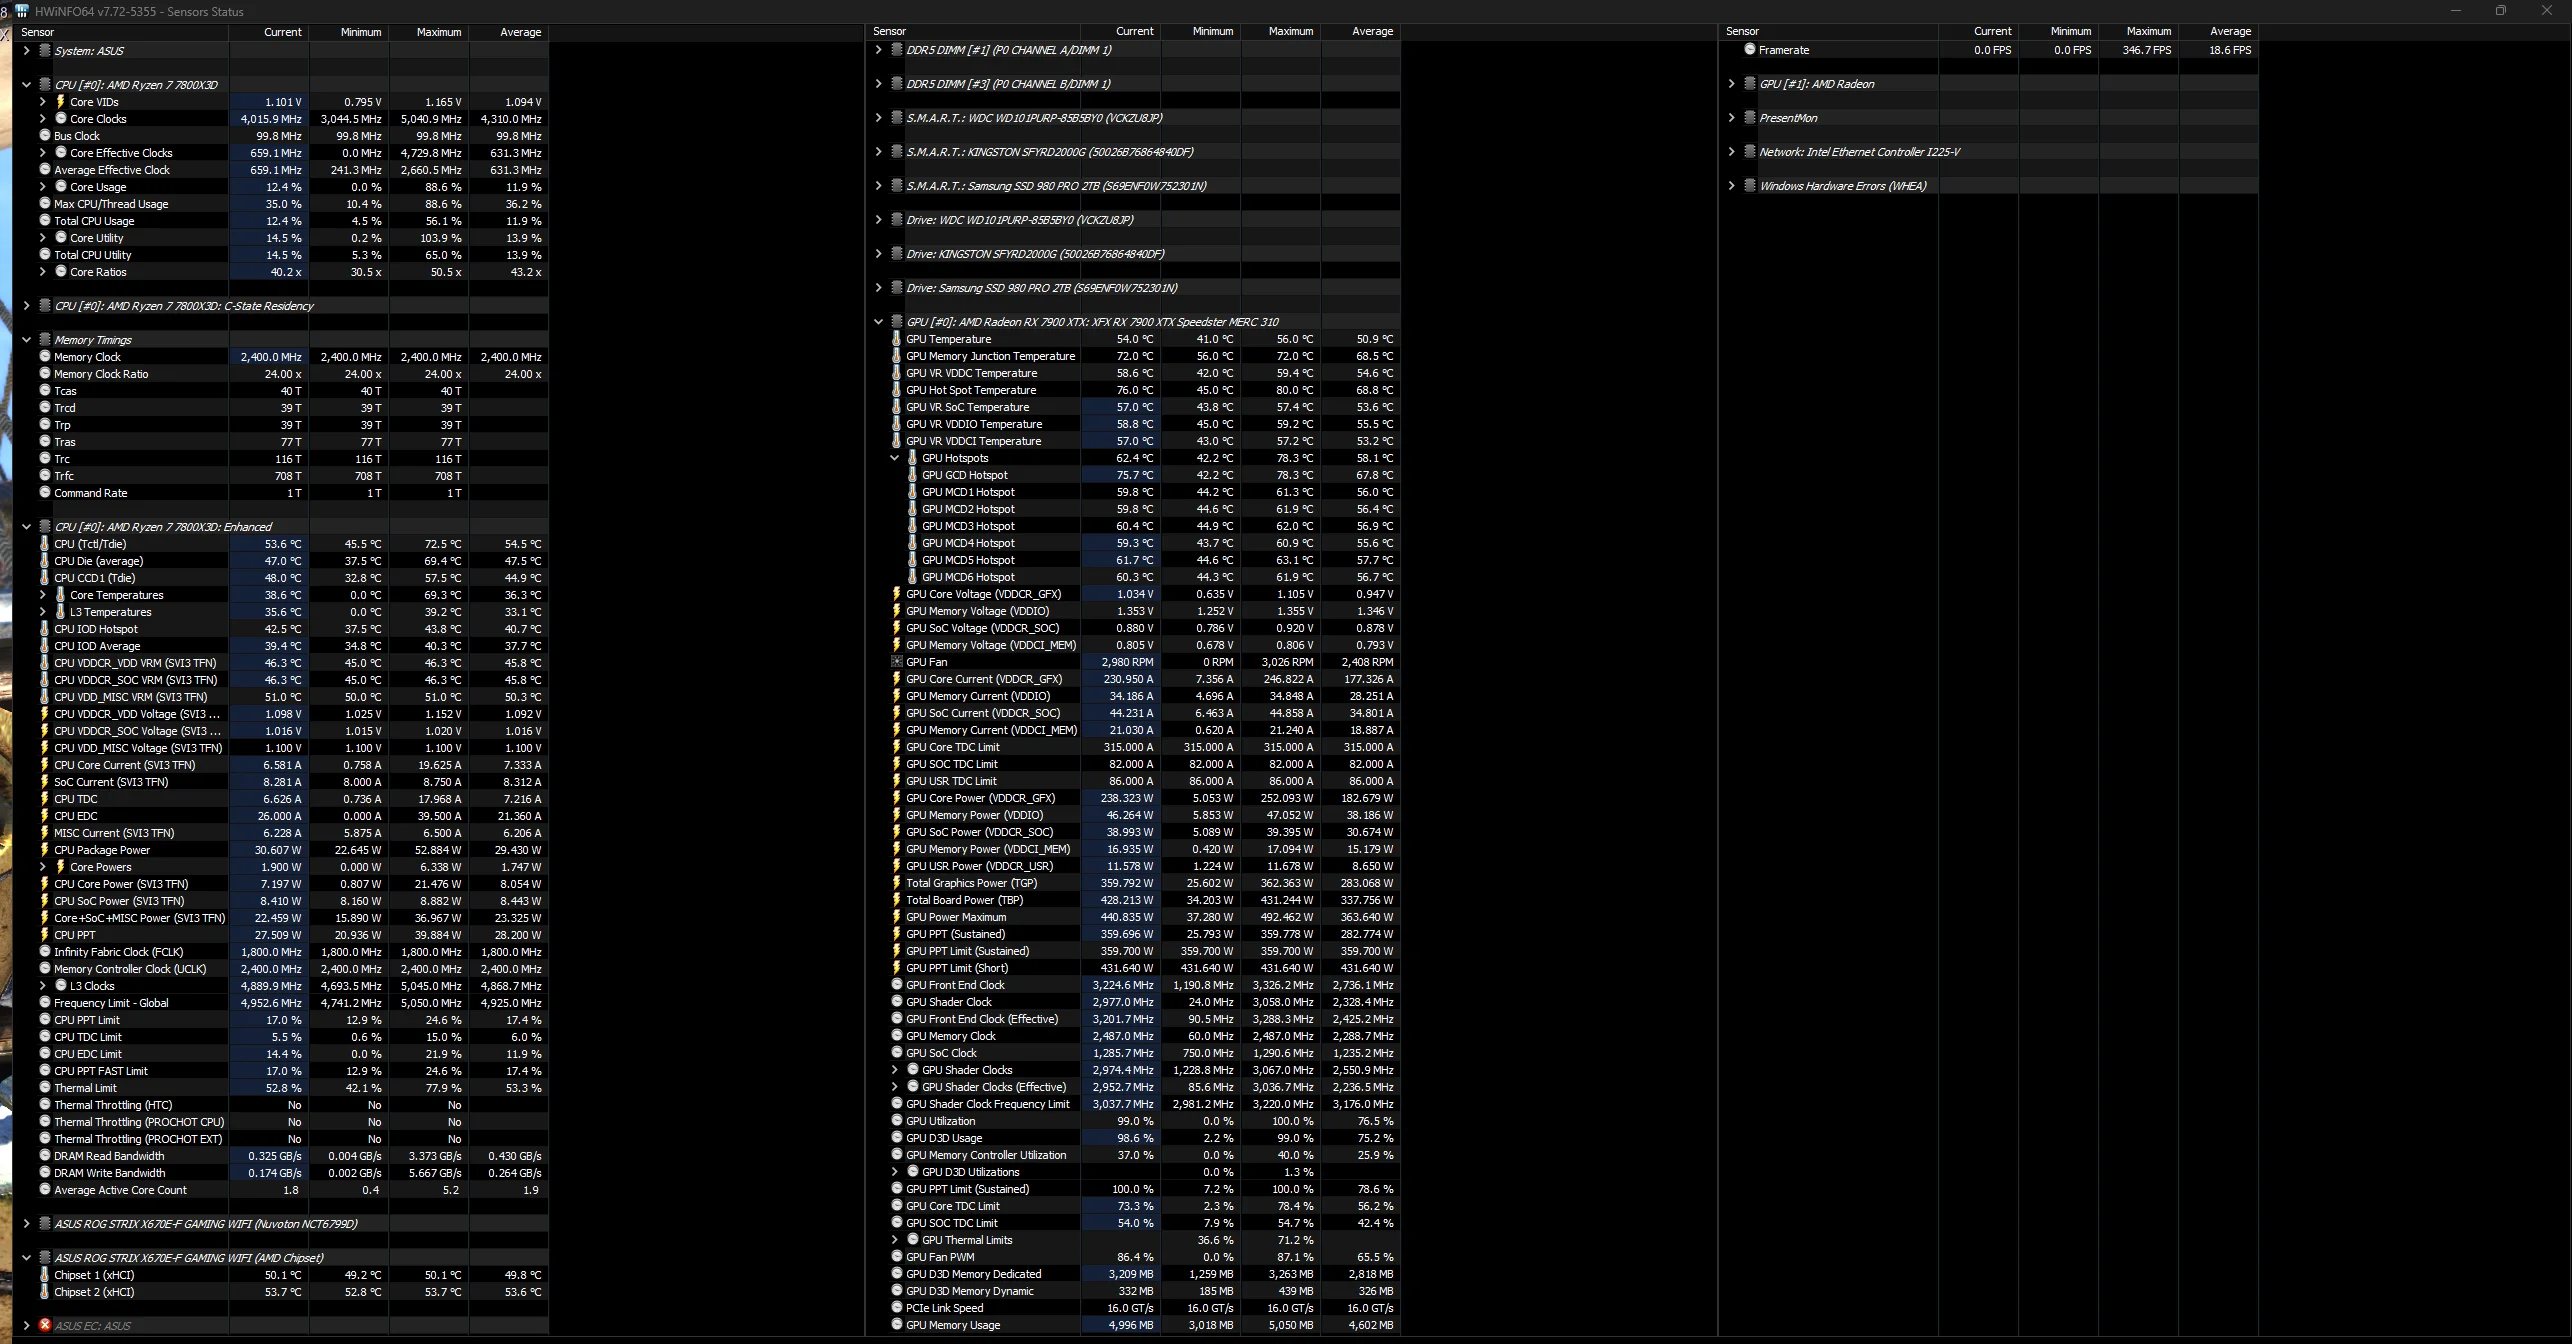Image resolution: width=2572 pixels, height=1344 pixels.
Task: Expand the Network: Intel Ethernet Controller I225-V group
Action: 1731,152
